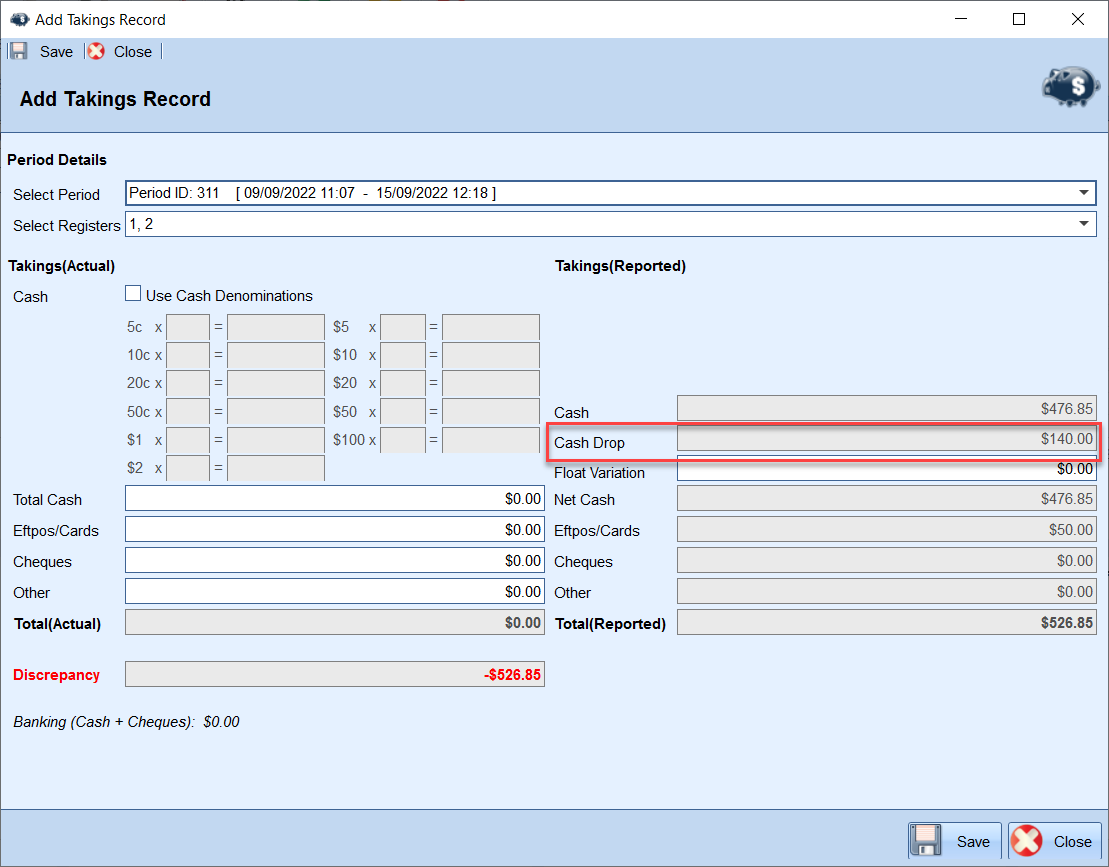Expand the Select Period dropdown
1109x867 pixels.
[x=1083, y=193]
